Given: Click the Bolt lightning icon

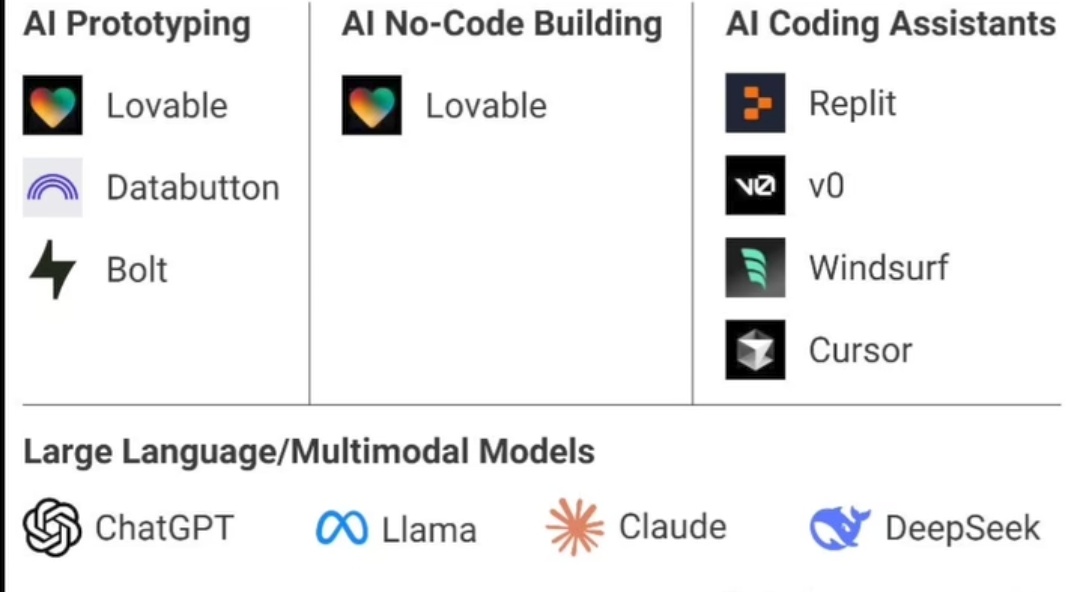Looking at the screenshot, I should [52, 270].
